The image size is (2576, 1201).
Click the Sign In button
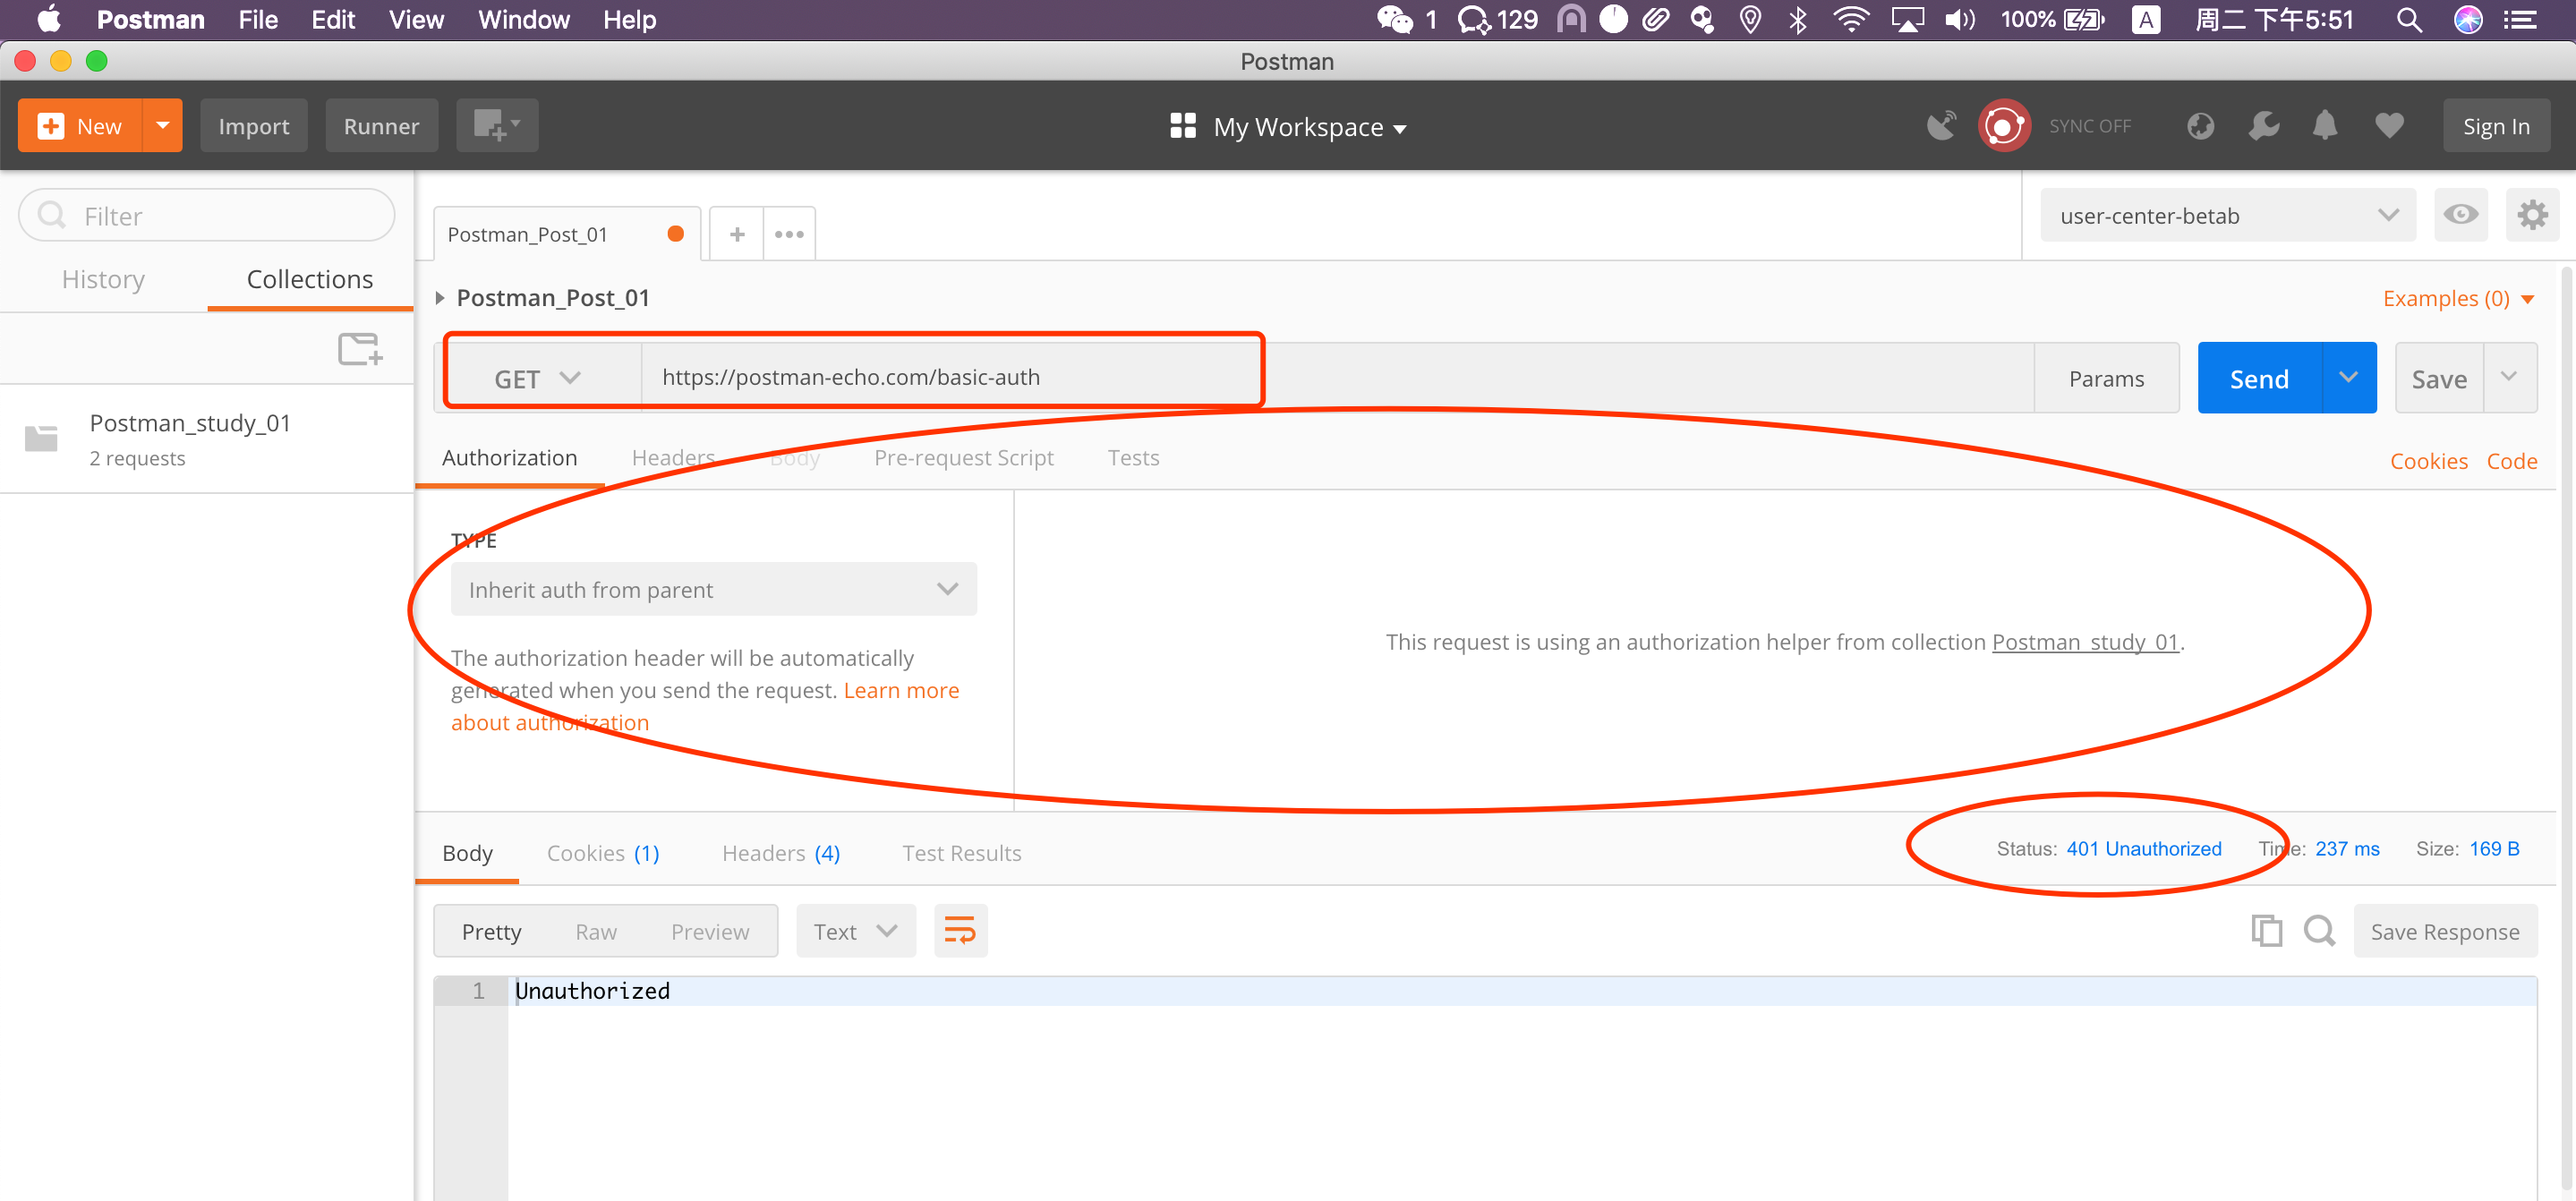click(2496, 126)
